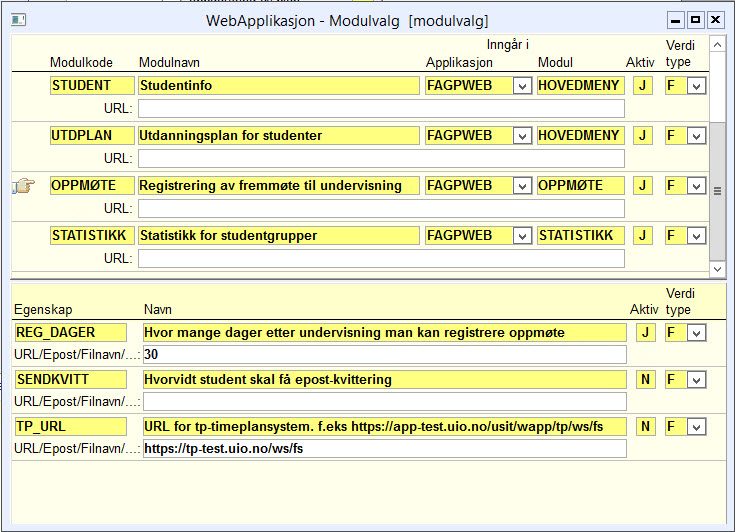
Task: Click the REG_DAGER Egenskap field
Action: 71,333
